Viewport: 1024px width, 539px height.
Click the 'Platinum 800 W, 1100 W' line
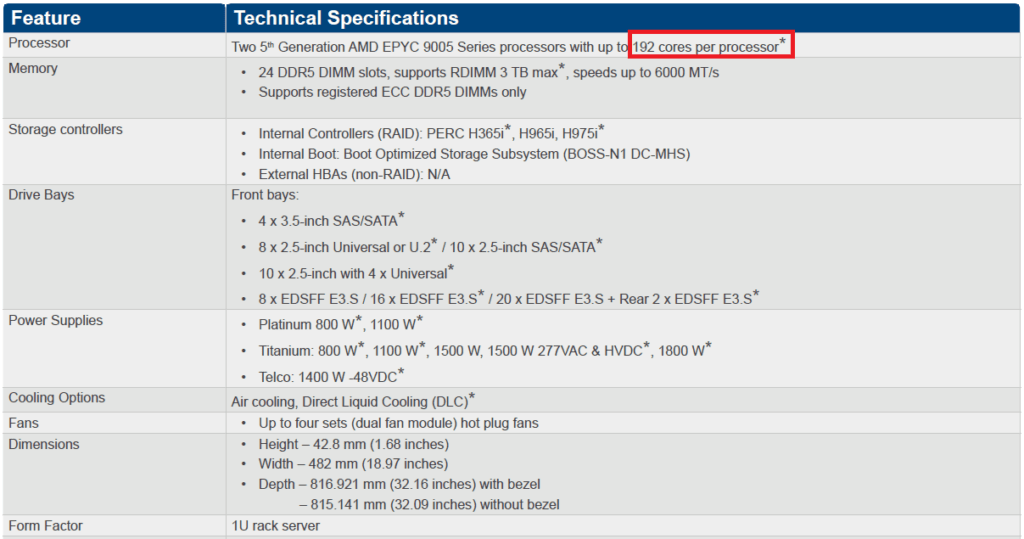click(x=340, y=323)
